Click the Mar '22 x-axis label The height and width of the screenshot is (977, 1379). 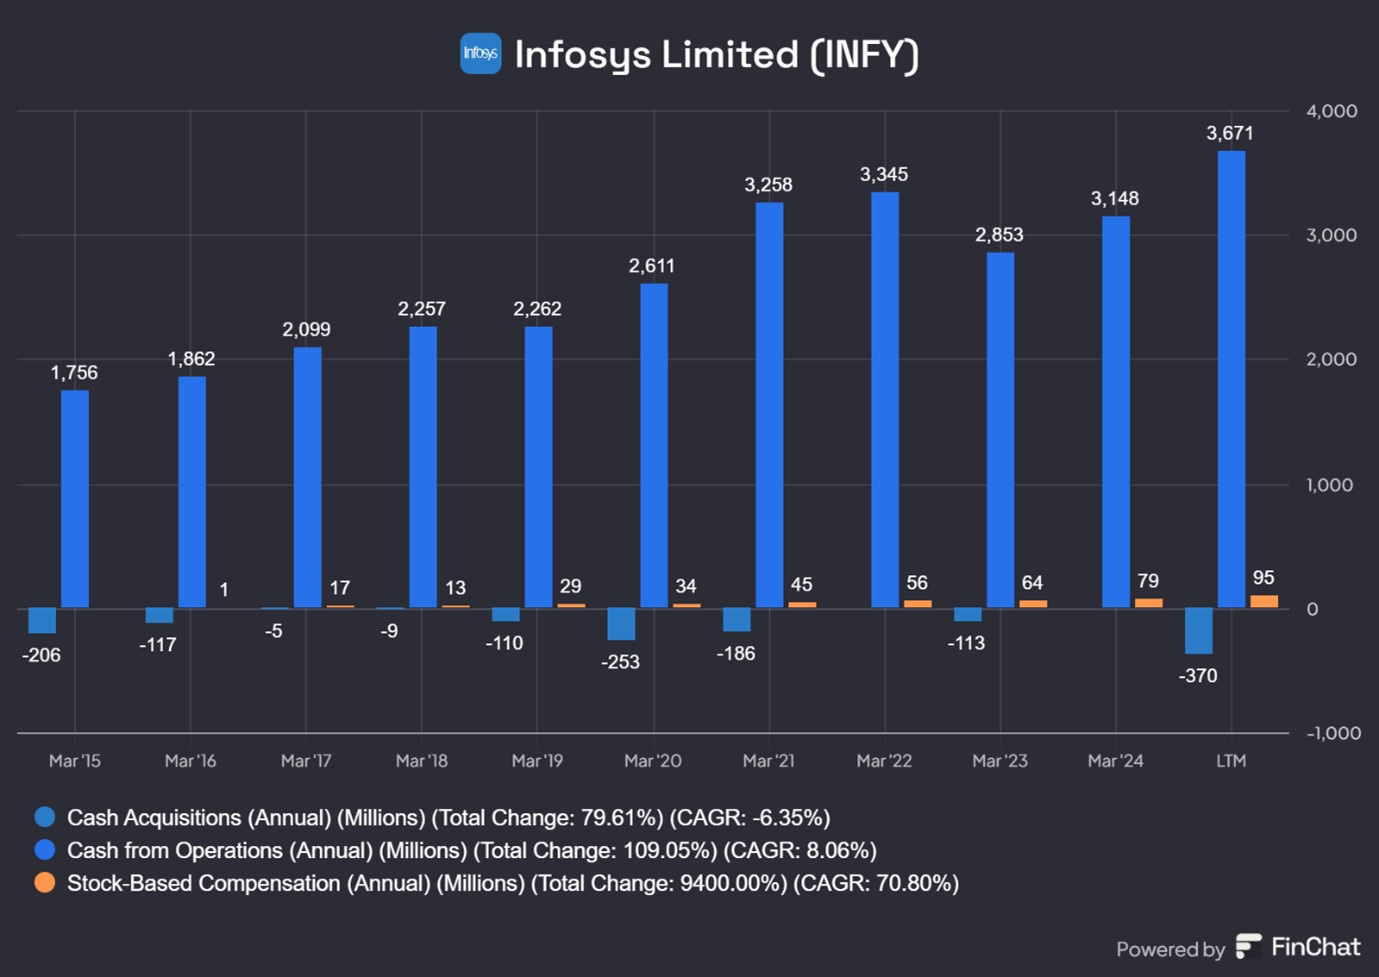coord(884,761)
